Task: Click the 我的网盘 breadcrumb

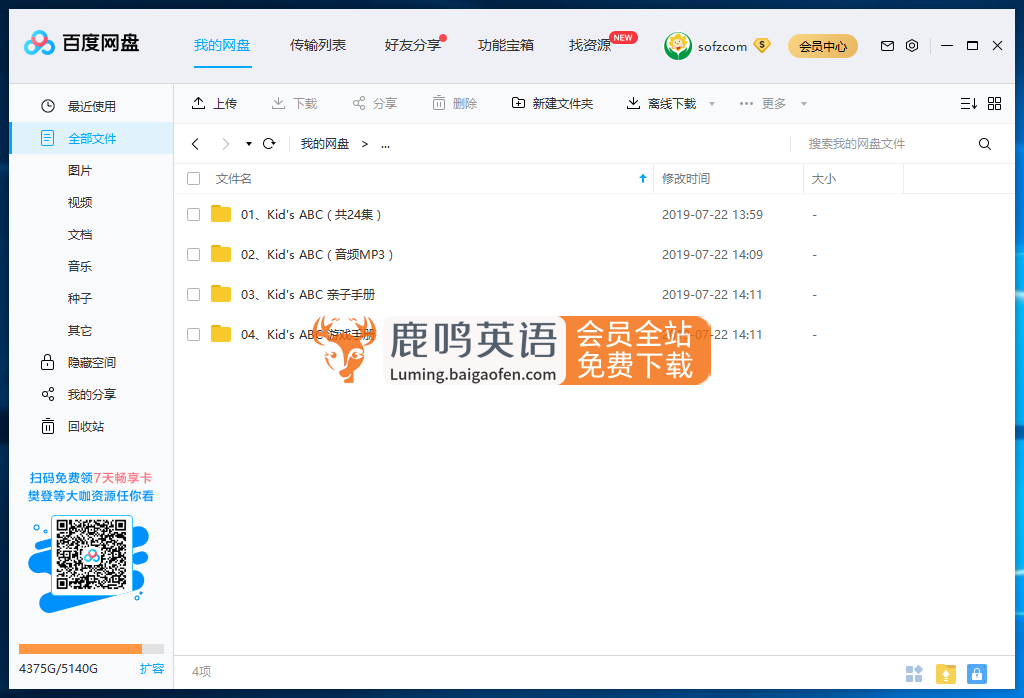Action: [325, 144]
